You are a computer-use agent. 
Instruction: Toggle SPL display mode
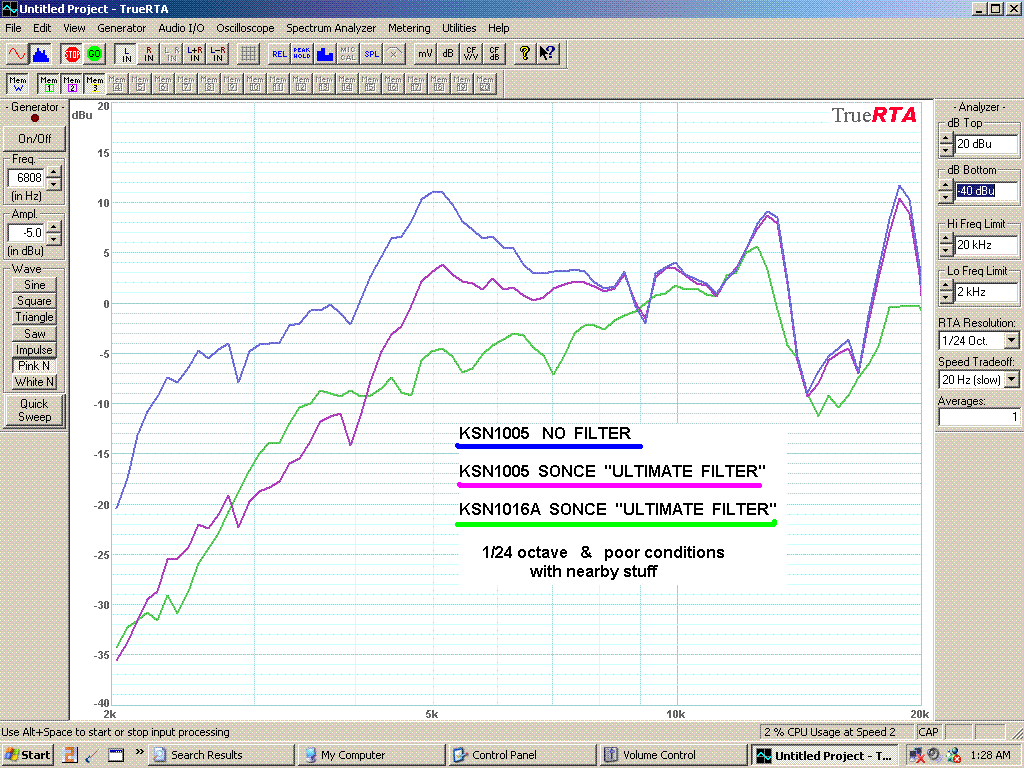[371, 54]
